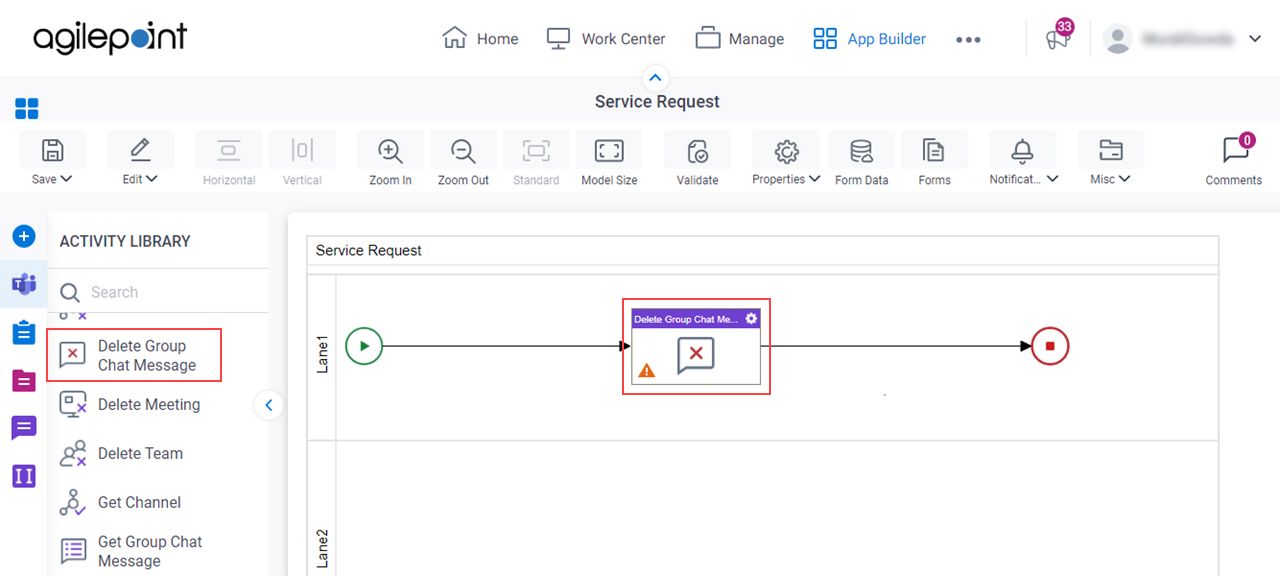This screenshot has width=1280, height=576.
Task: Open the user account dropdown chevron
Action: [1255, 39]
